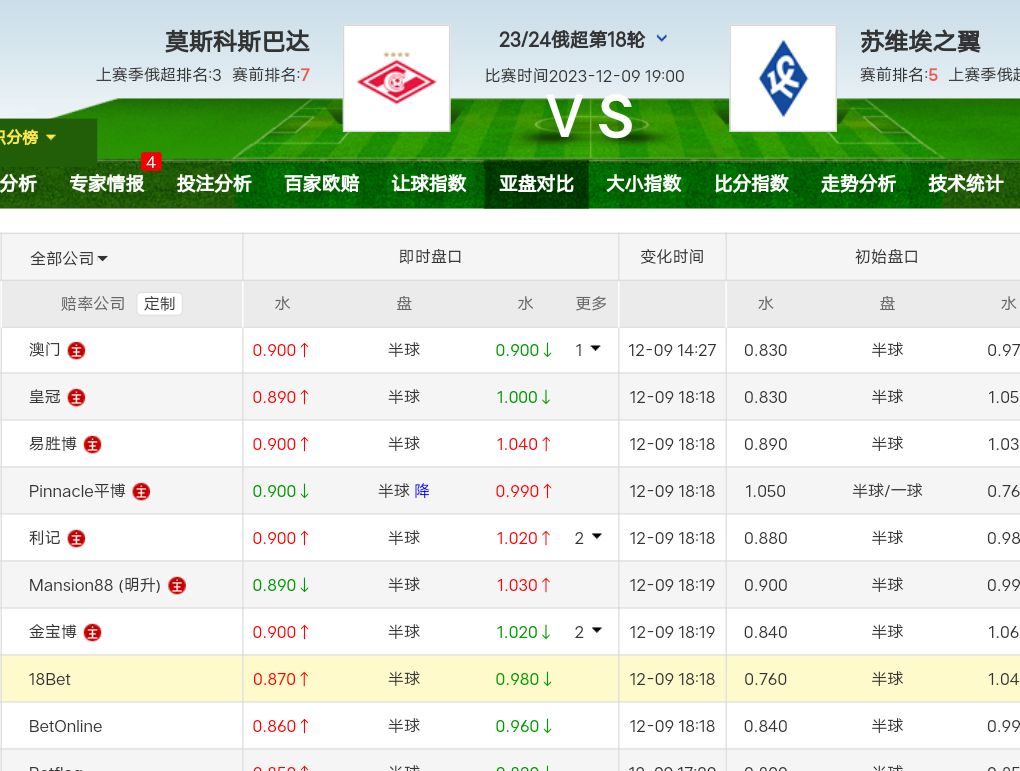Screen dimensions: 1020x771
Task: Go to the 专家情报 tab
Action: tap(107, 184)
